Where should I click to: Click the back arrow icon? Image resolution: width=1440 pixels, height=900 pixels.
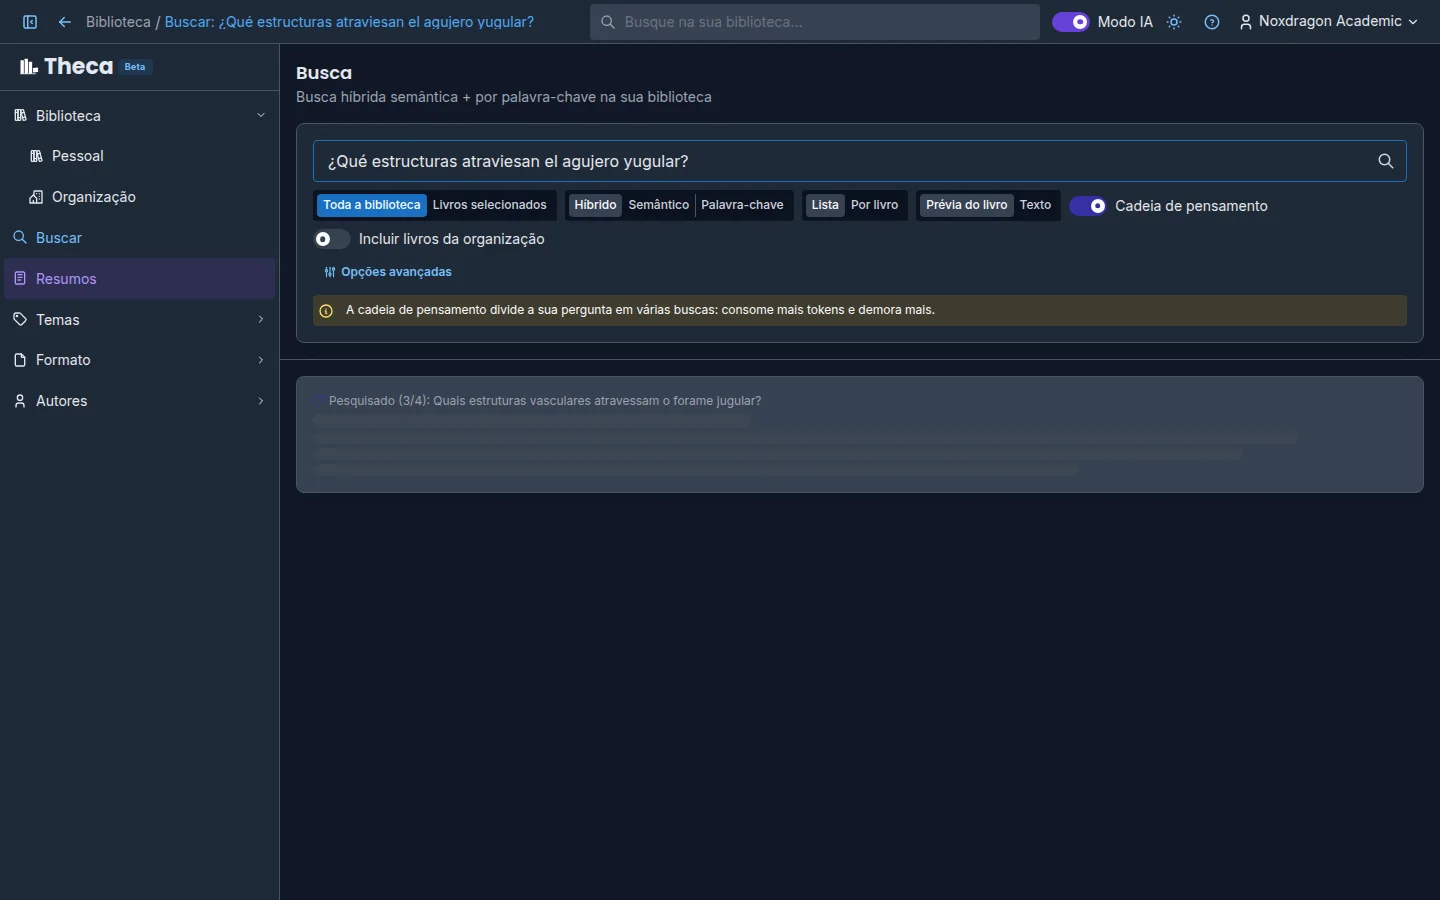coord(65,22)
